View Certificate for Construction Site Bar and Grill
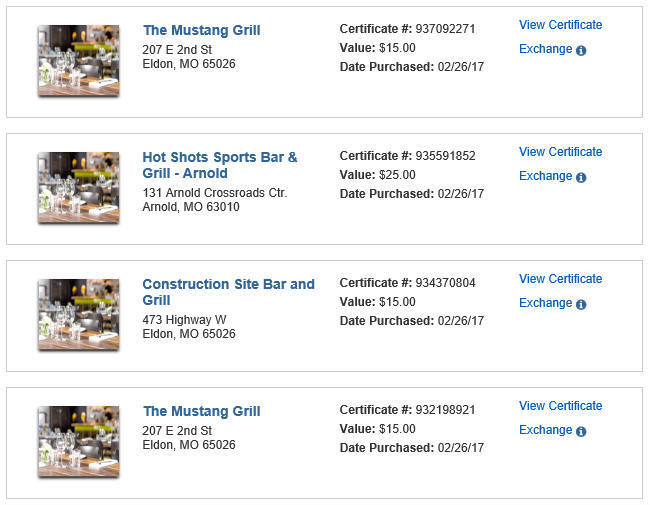This screenshot has height=505, width=650. (x=560, y=279)
